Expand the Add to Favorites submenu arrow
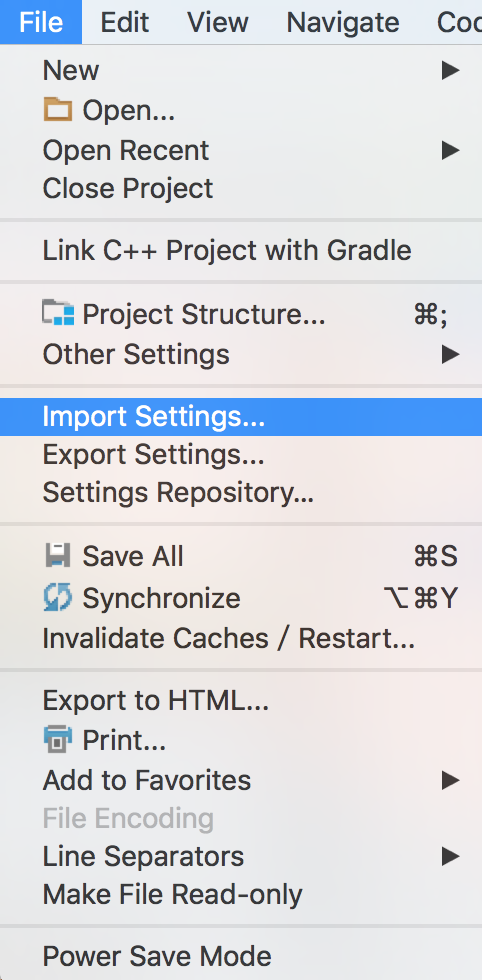482x980 pixels. [x=450, y=780]
